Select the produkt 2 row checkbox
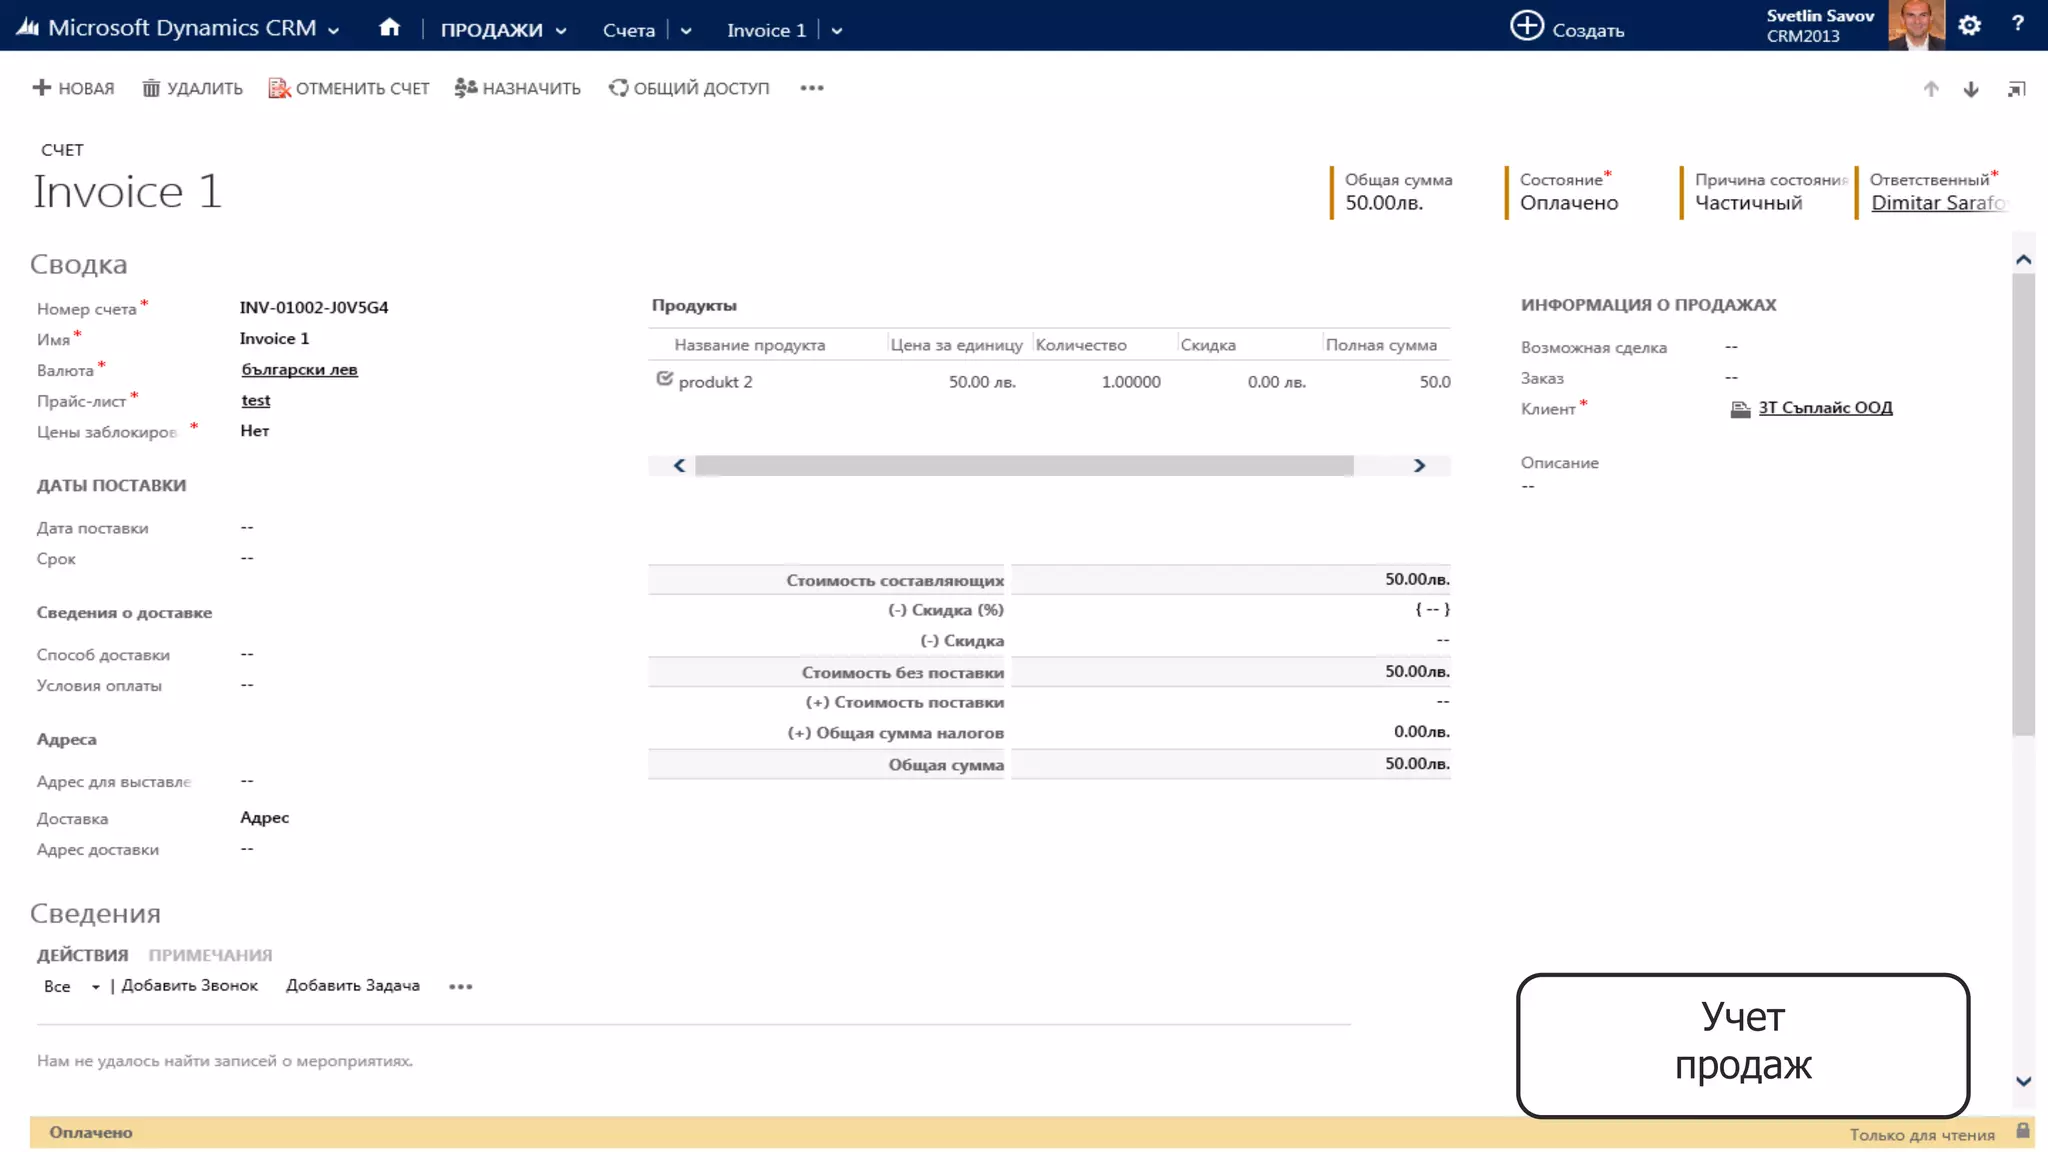 (x=664, y=379)
